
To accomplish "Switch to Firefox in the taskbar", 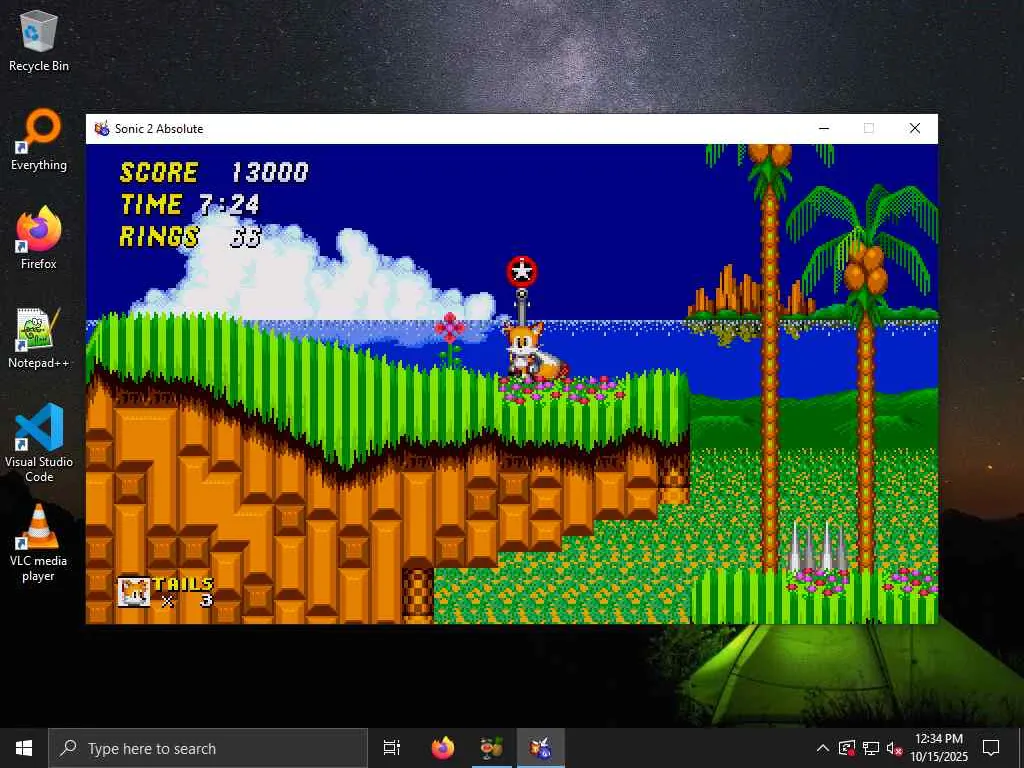I will pyautogui.click(x=443, y=748).
